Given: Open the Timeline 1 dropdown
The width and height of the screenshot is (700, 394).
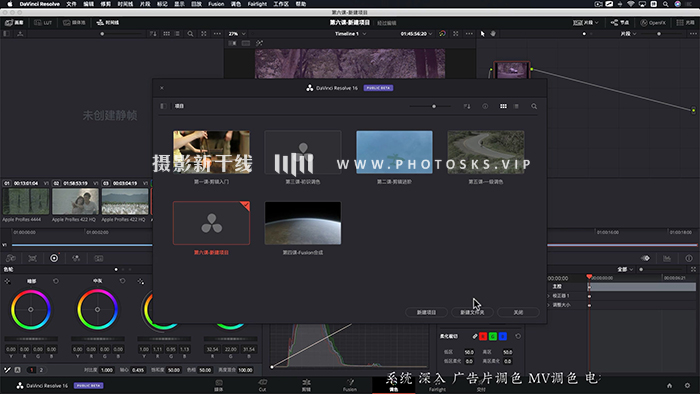Looking at the screenshot, I should (350, 34).
